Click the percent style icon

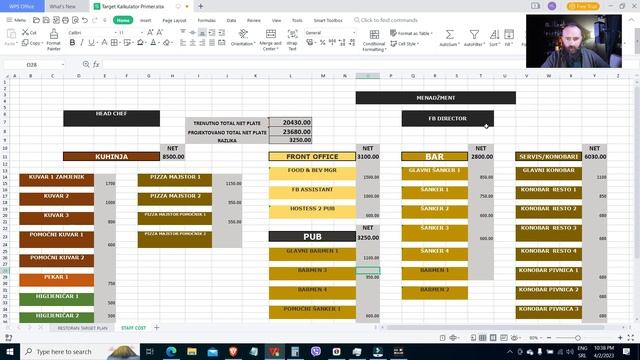(322, 42)
